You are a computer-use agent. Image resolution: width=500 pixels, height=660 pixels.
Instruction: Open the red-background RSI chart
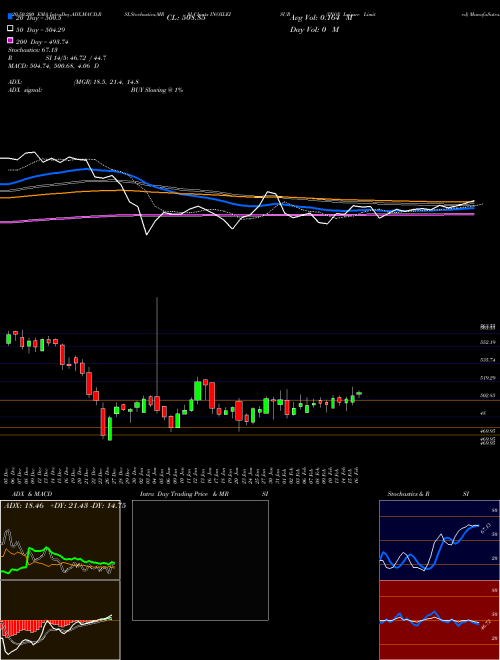[439, 620]
